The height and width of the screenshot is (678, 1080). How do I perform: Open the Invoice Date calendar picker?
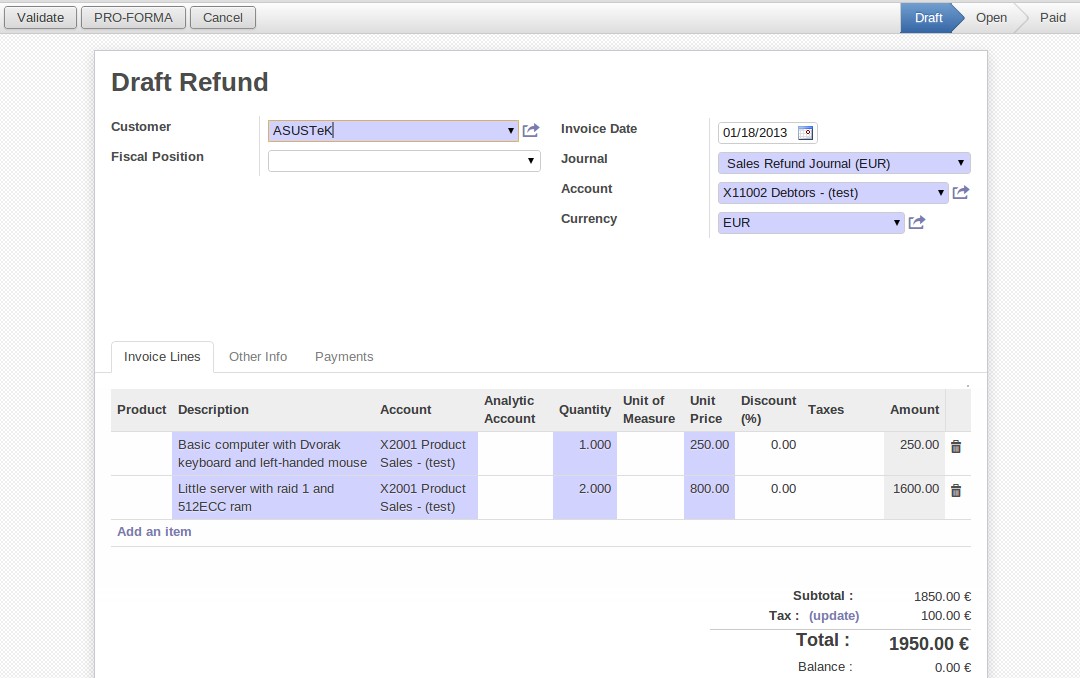[805, 133]
